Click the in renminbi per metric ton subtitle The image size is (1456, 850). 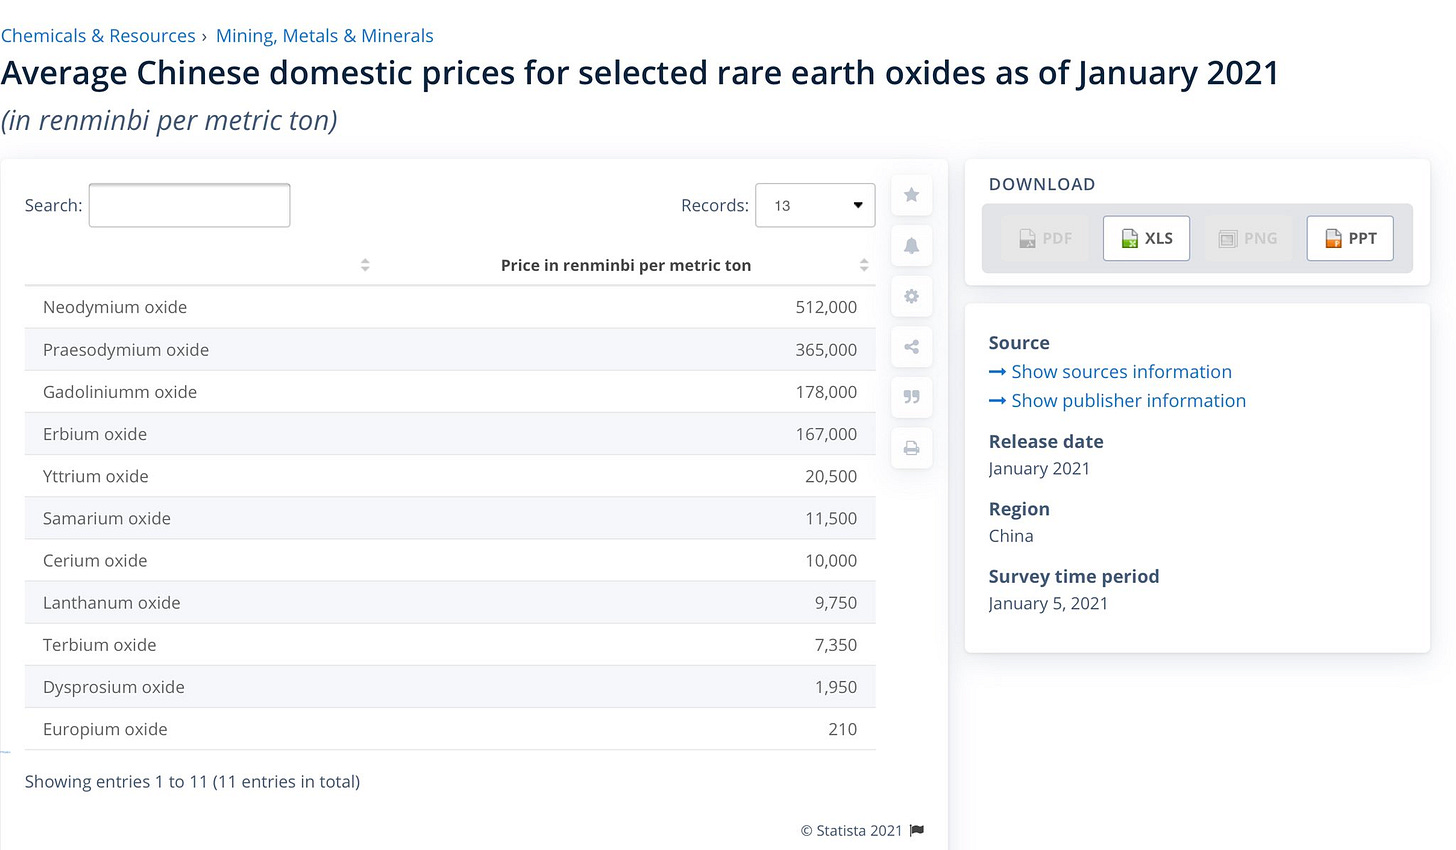[169, 120]
